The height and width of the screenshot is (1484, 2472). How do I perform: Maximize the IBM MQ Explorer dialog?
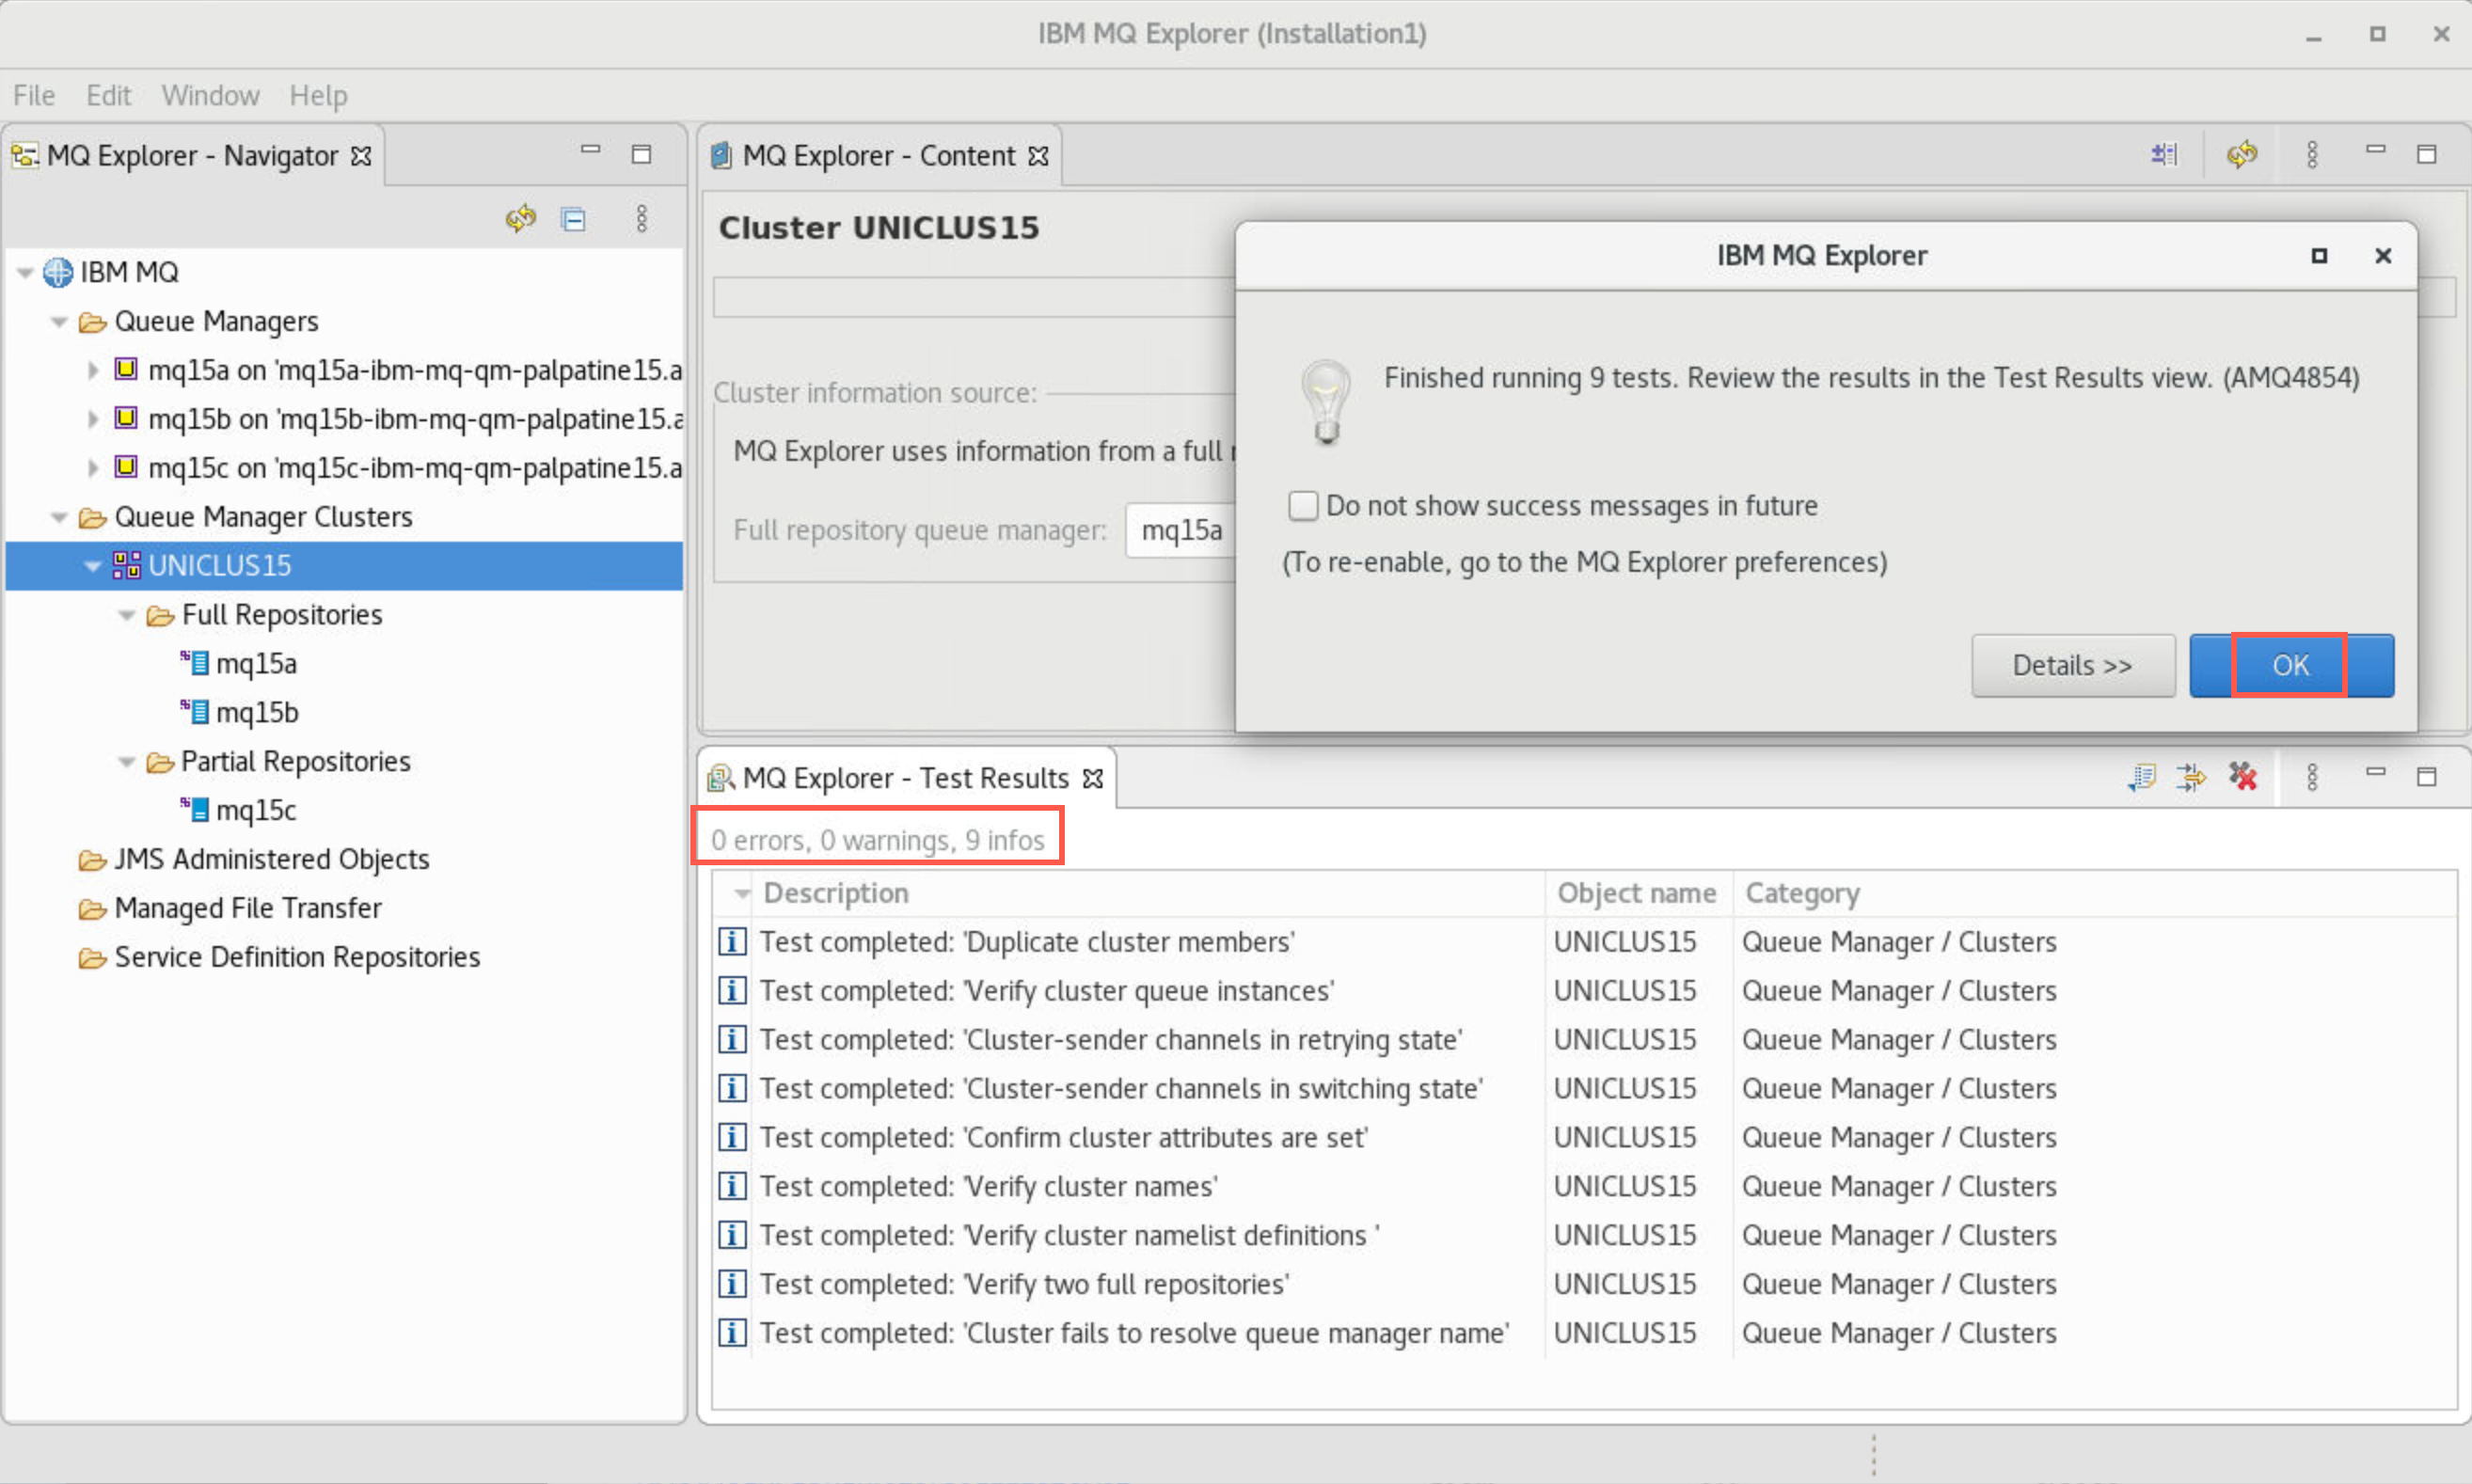[x=2319, y=255]
